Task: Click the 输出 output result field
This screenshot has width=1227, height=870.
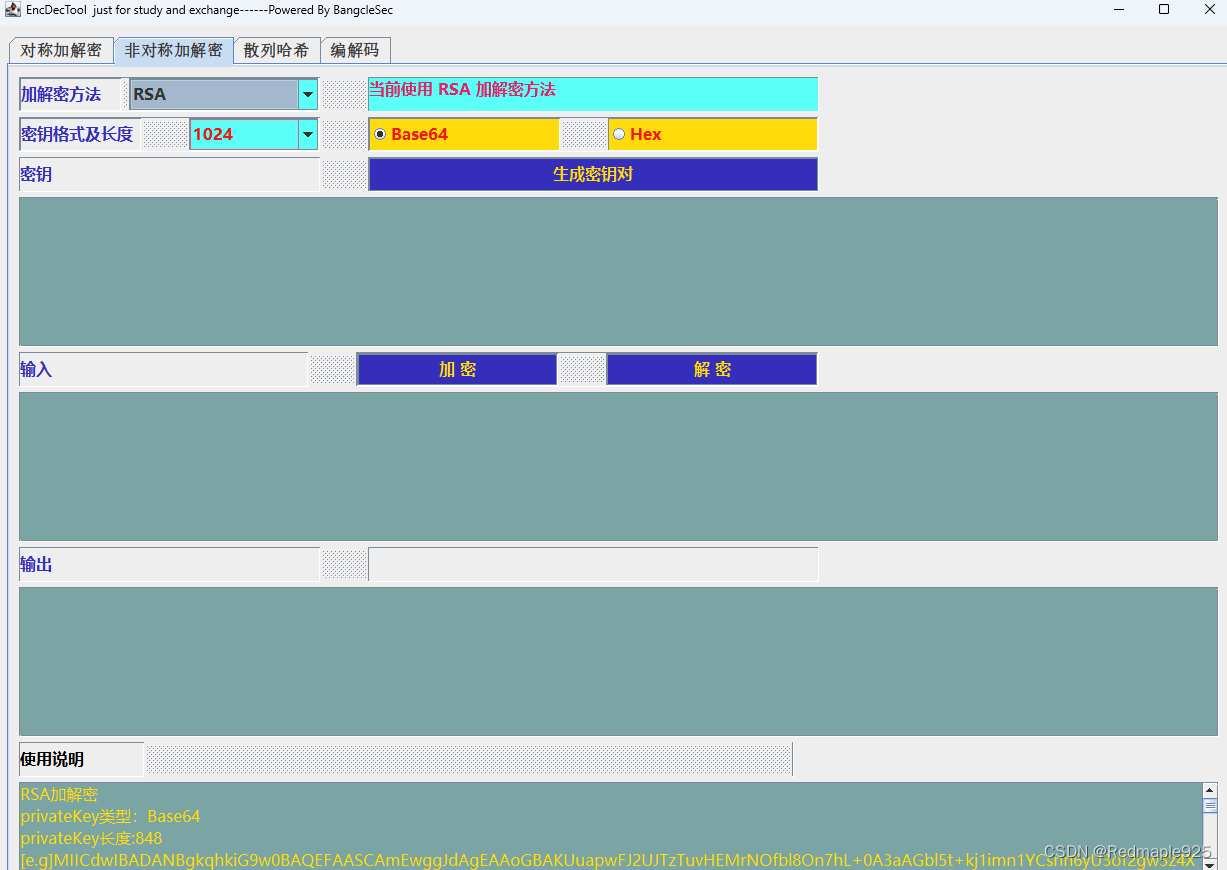Action: [592, 563]
